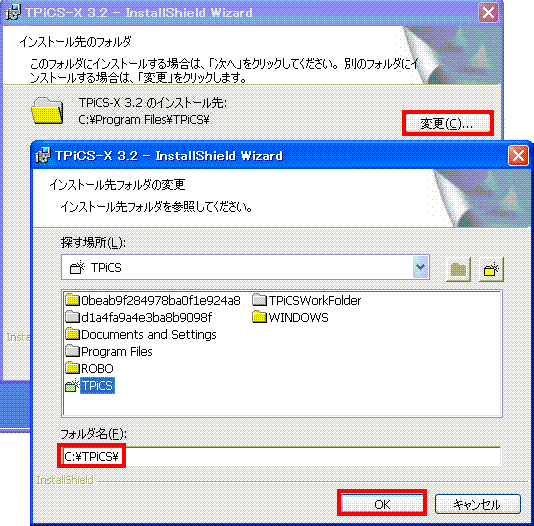Select the Program Files folder icon

point(72,351)
